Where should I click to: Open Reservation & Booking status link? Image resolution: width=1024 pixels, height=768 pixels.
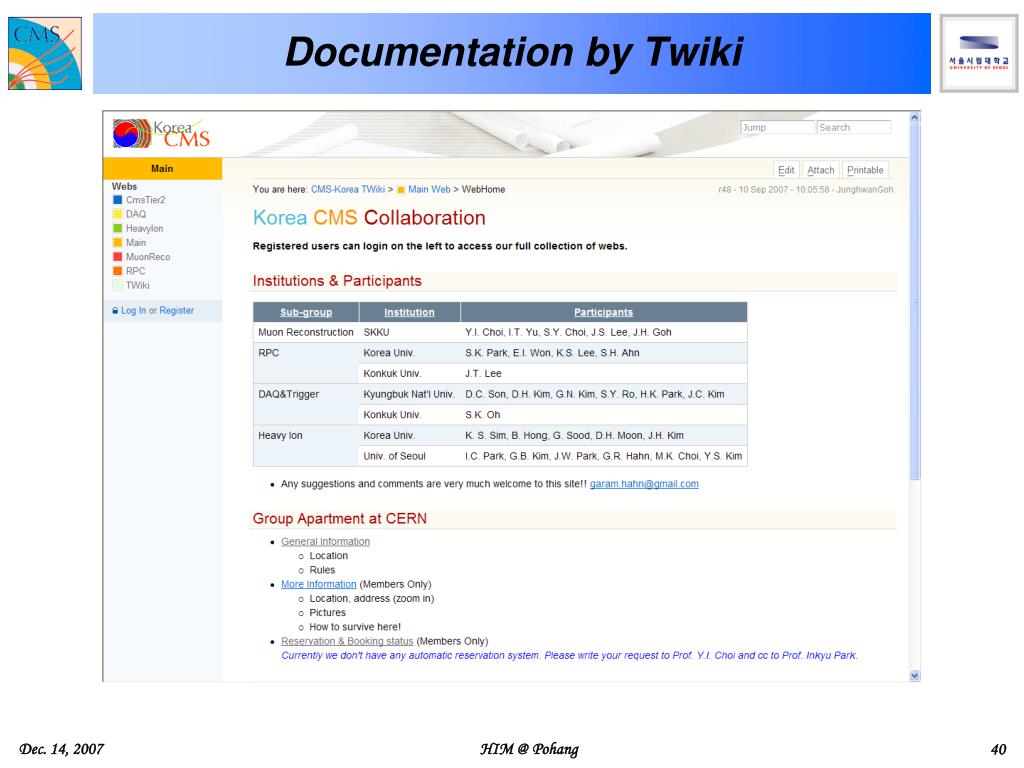tap(347, 641)
